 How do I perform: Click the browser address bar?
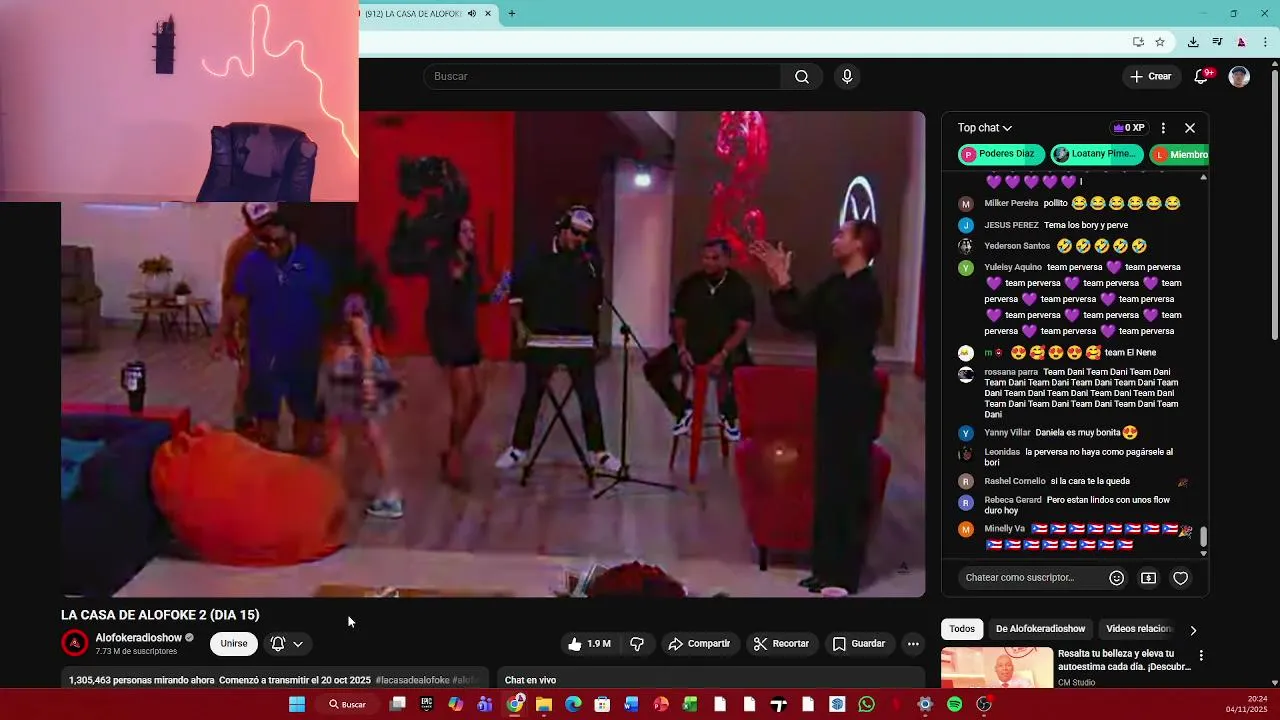[740, 42]
